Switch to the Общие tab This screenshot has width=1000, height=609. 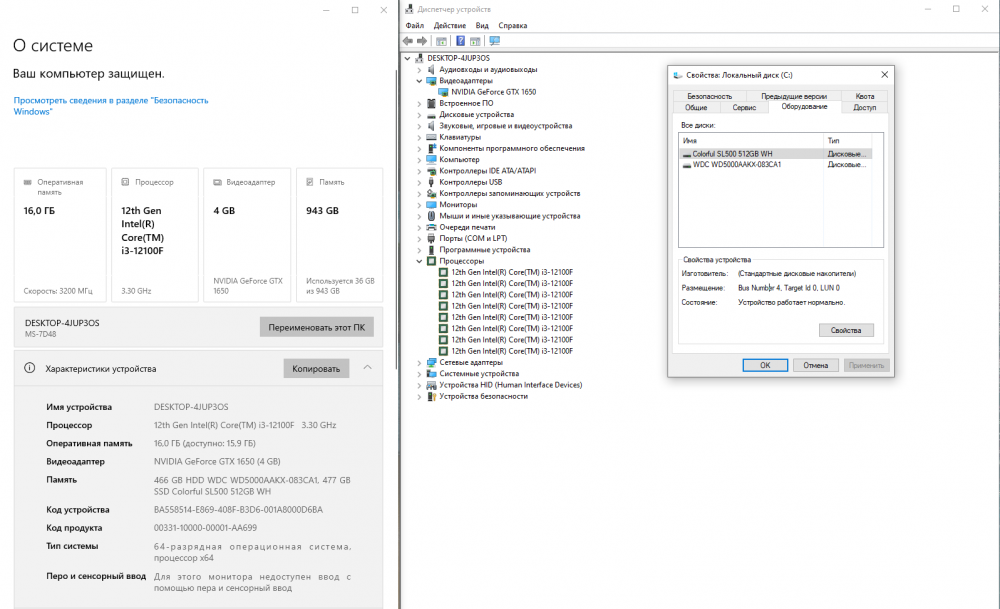696,107
